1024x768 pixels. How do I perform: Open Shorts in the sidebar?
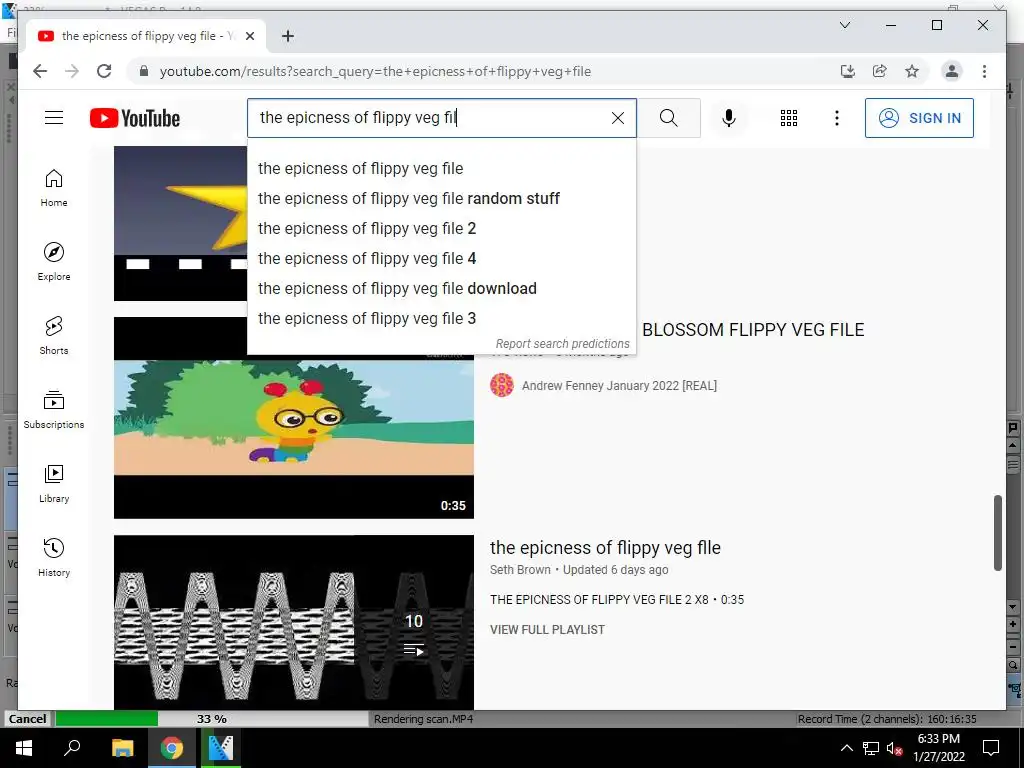[x=54, y=336]
